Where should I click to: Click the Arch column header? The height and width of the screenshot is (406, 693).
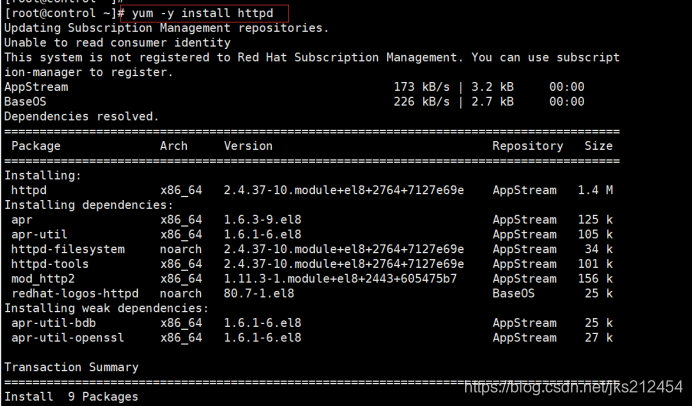pos(174,146)
